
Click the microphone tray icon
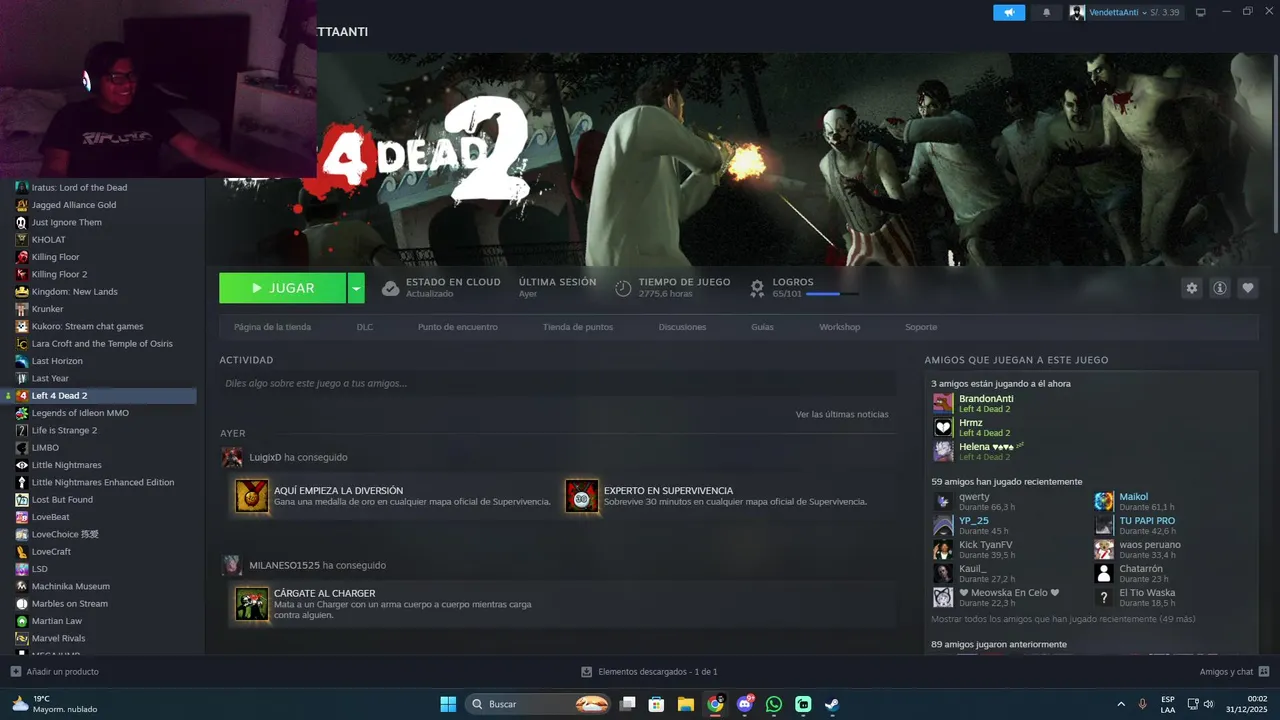point(1142,704)
